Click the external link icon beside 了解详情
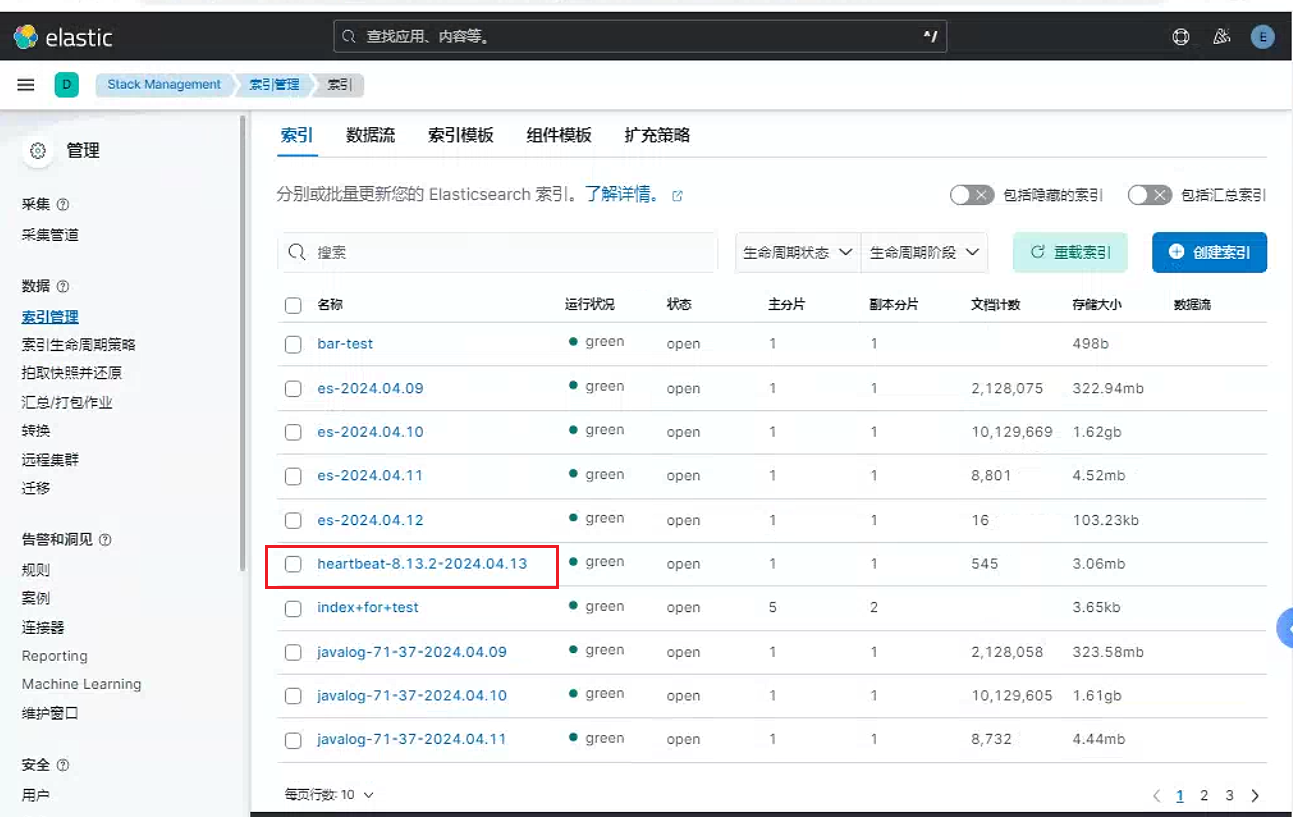This screenshot has height=817, width=1293. click(677, 195)
